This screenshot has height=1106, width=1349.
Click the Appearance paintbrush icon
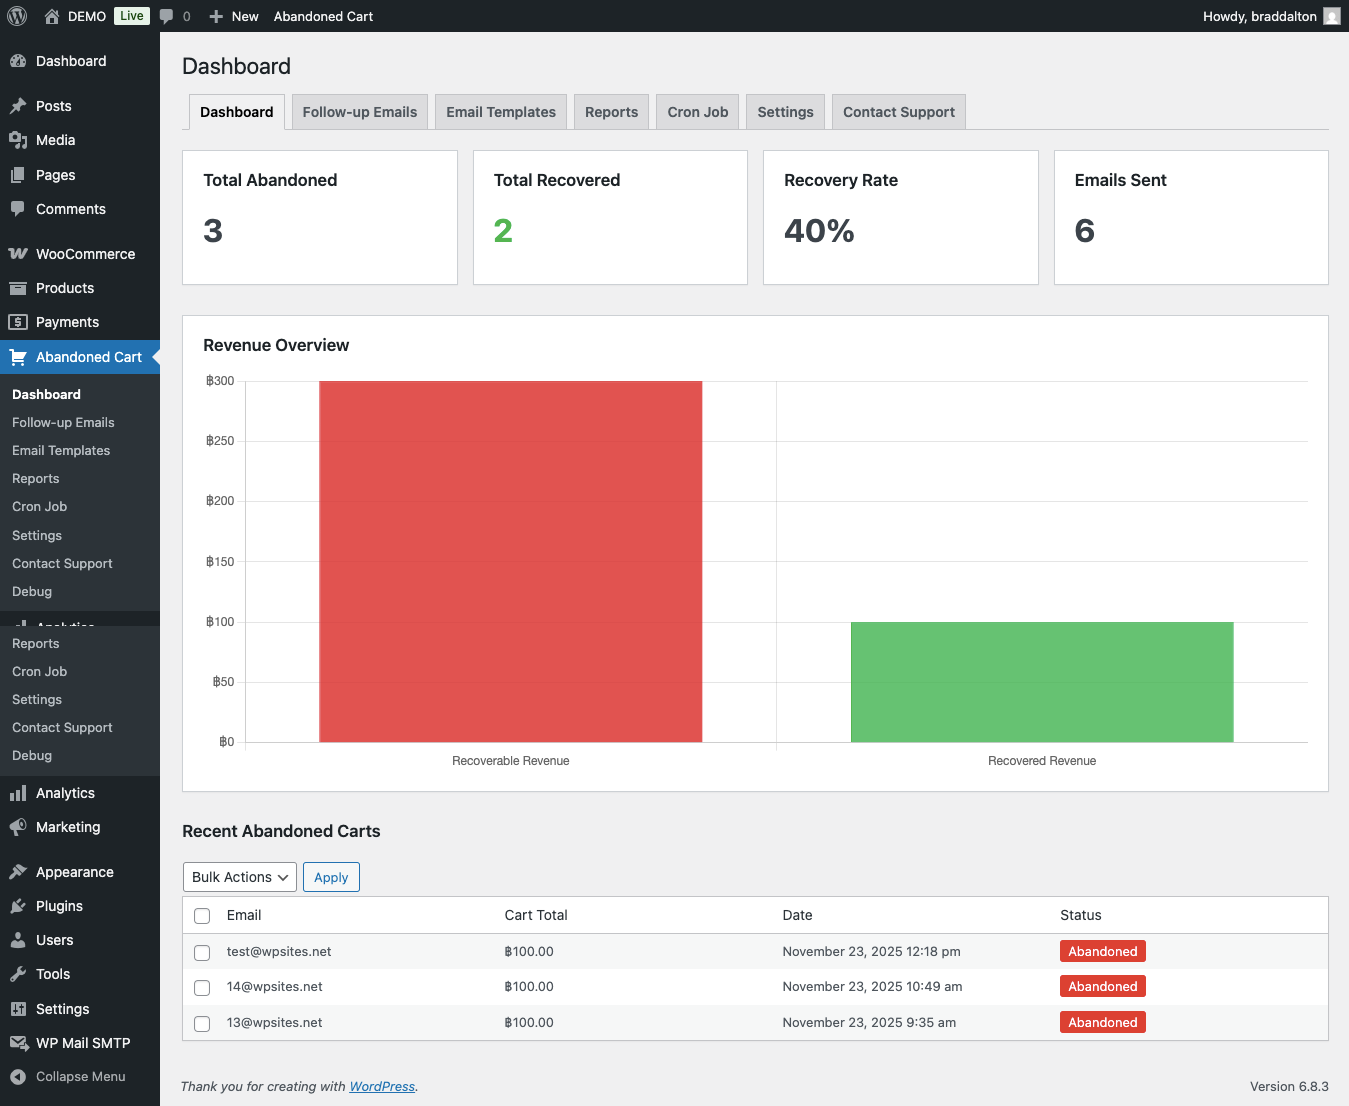click(18, 872)
